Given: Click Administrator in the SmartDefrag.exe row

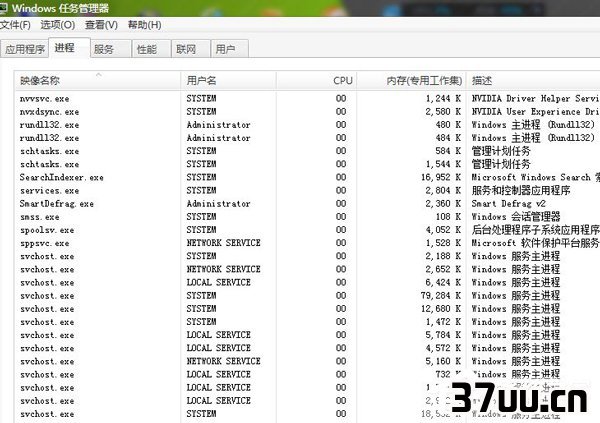Looking at the screenshot, I should [218, 204].
